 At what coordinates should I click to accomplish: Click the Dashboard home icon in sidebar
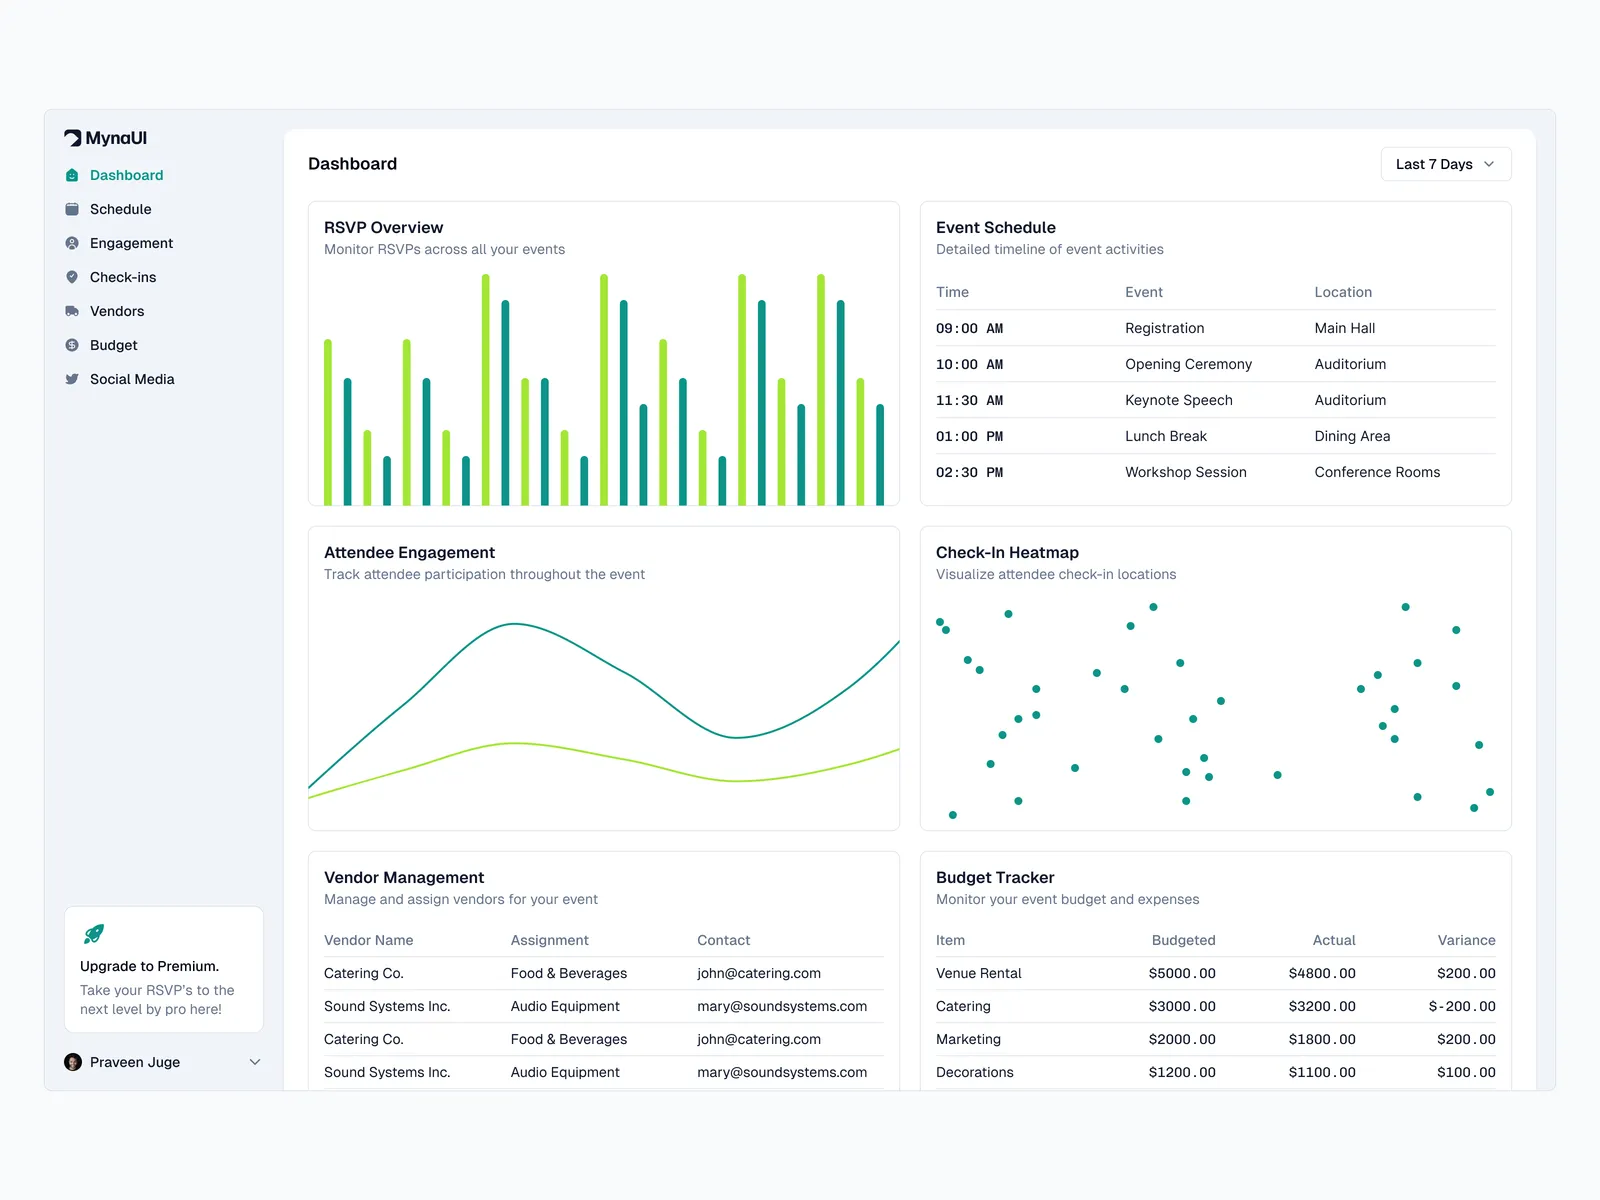point(72,175)
